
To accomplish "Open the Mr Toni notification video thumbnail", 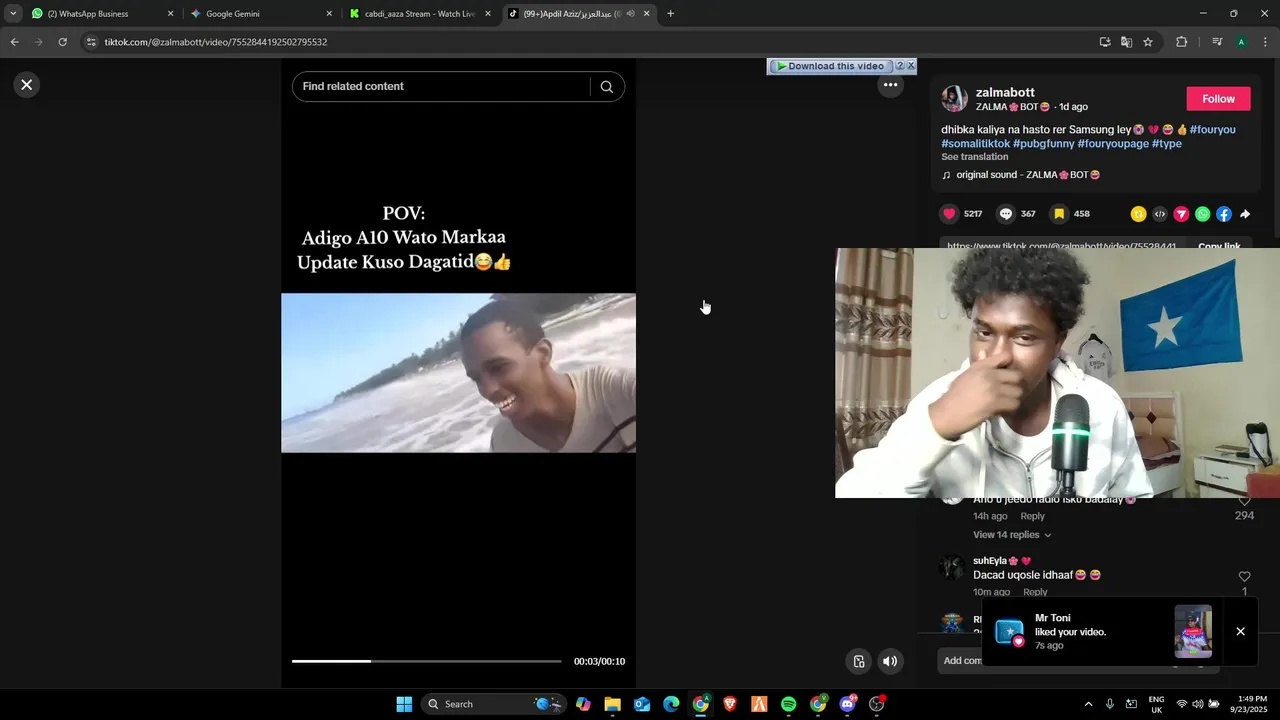I will pos(1193,631).
